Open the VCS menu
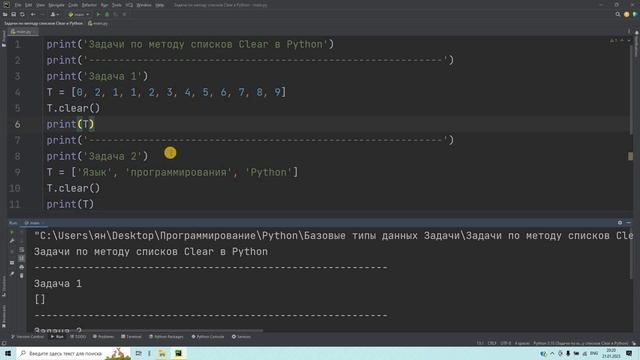The image size is (640, 360). (129, 5)
